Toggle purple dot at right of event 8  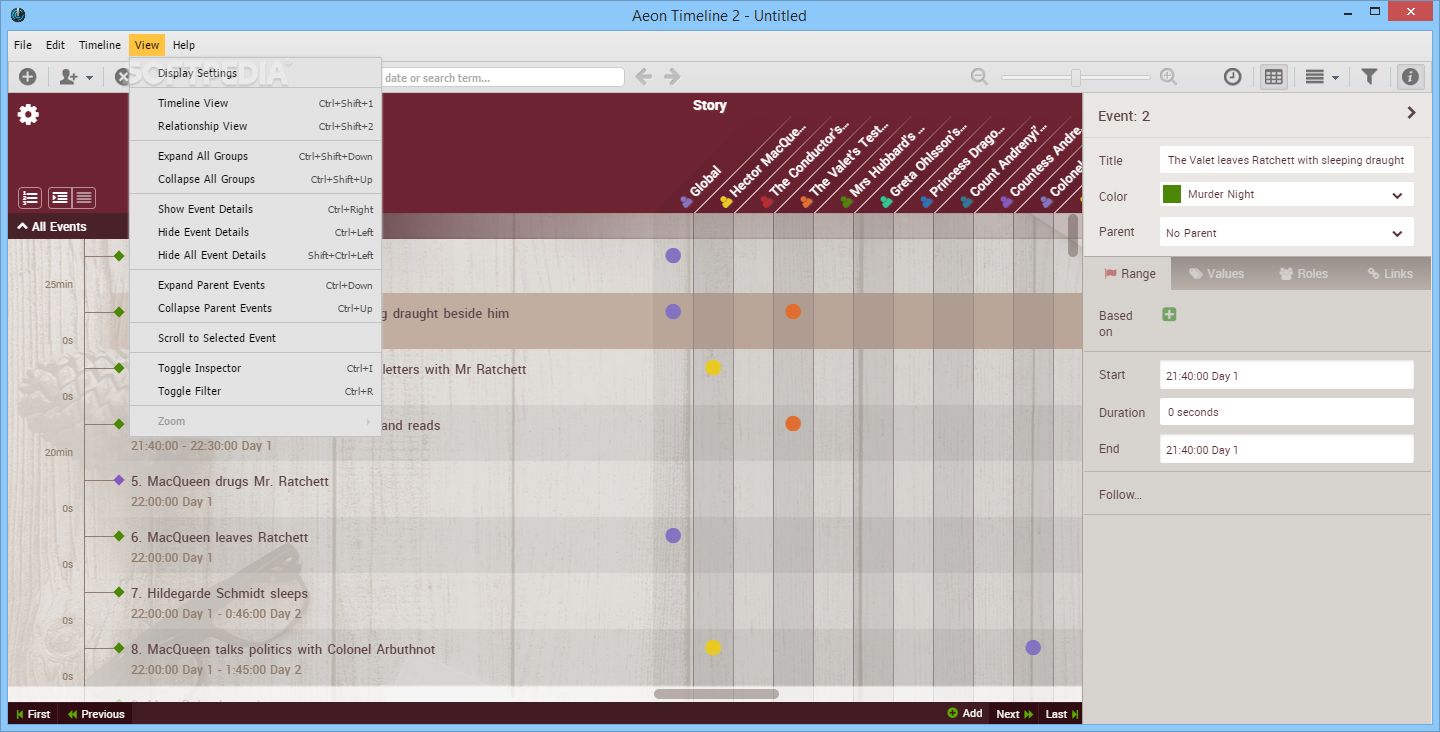(1033, 647)
